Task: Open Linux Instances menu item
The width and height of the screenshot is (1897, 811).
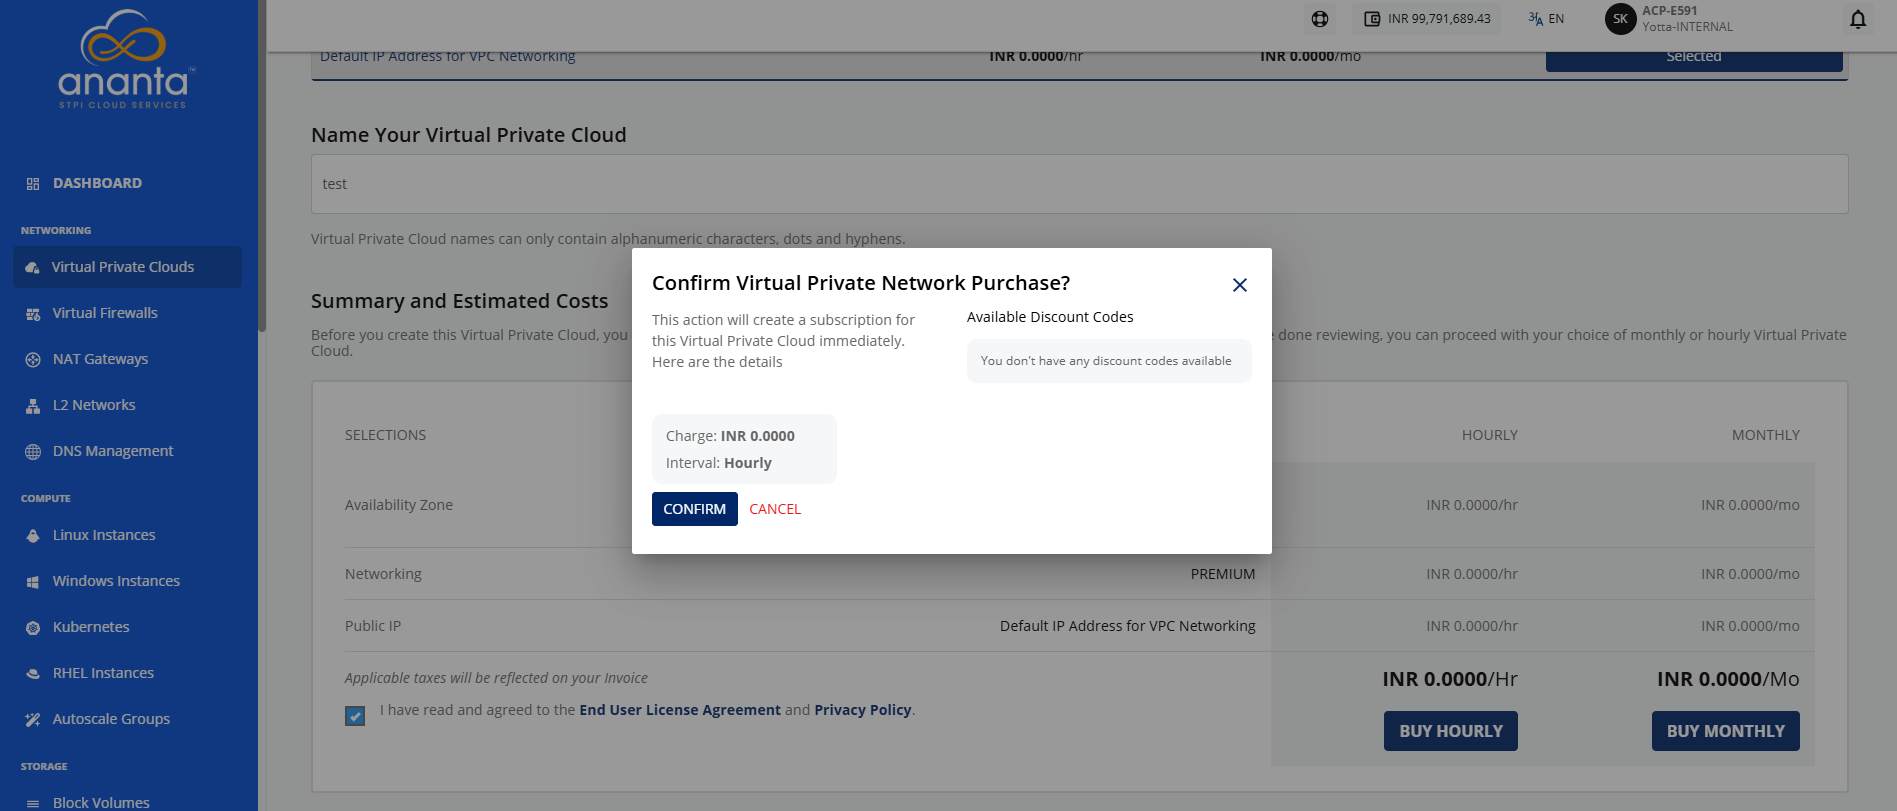Action: coord(104,535)
